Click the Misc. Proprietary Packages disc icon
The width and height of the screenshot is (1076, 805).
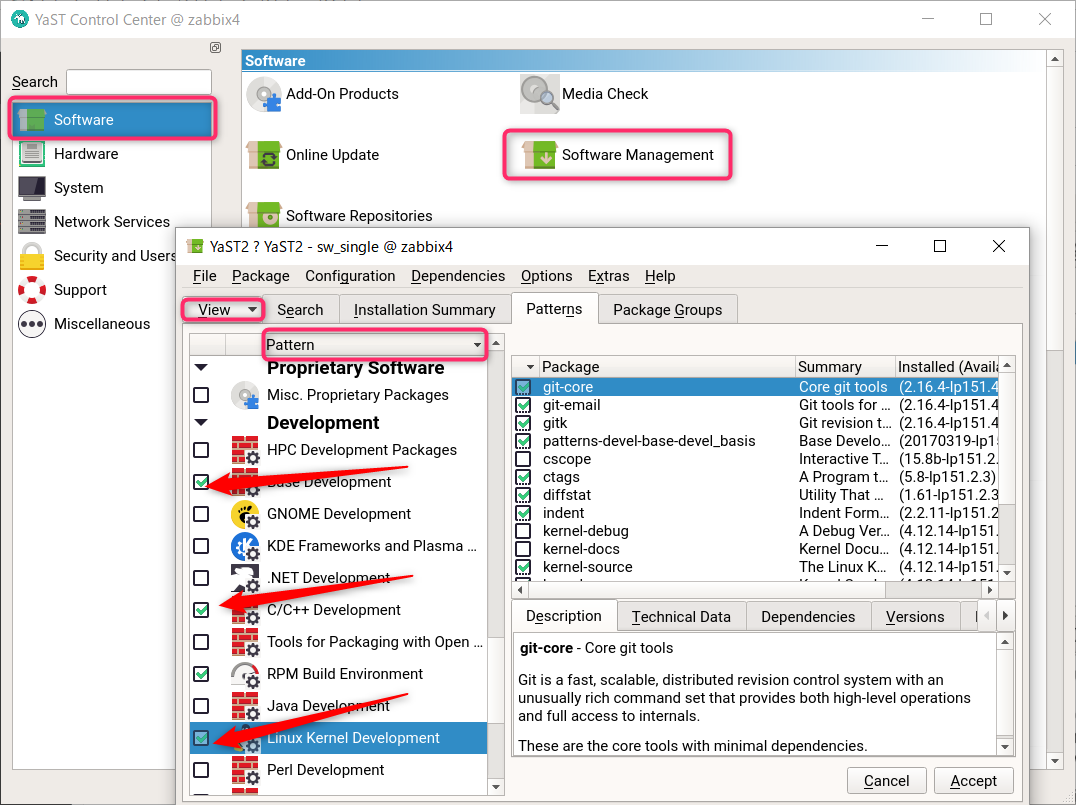(245, 395)
